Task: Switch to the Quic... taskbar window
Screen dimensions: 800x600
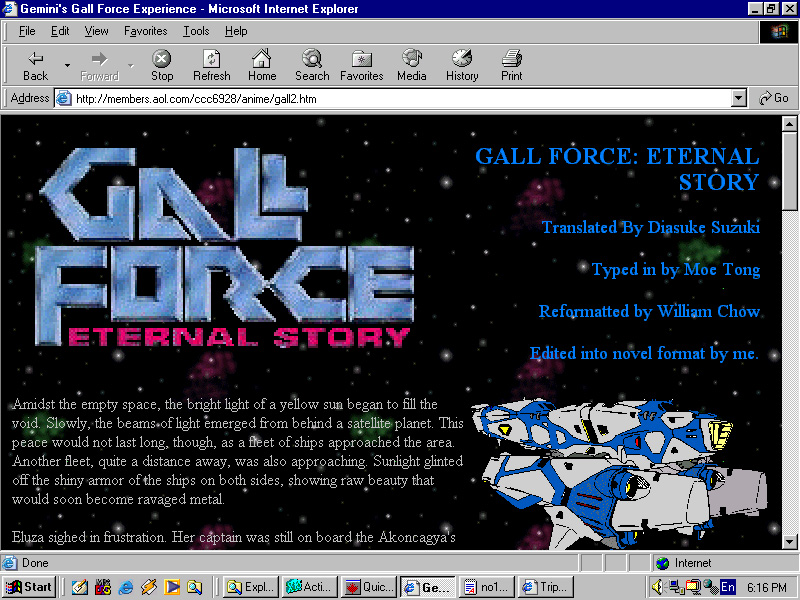Action: pos(369,587)
